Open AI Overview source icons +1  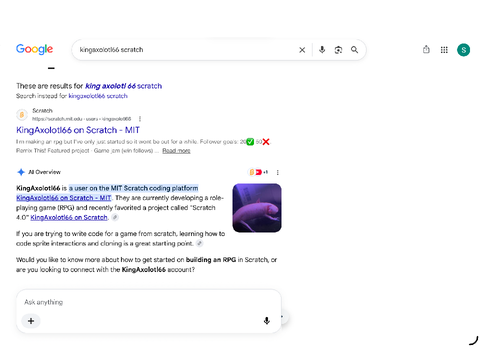[x=258, y=172]
